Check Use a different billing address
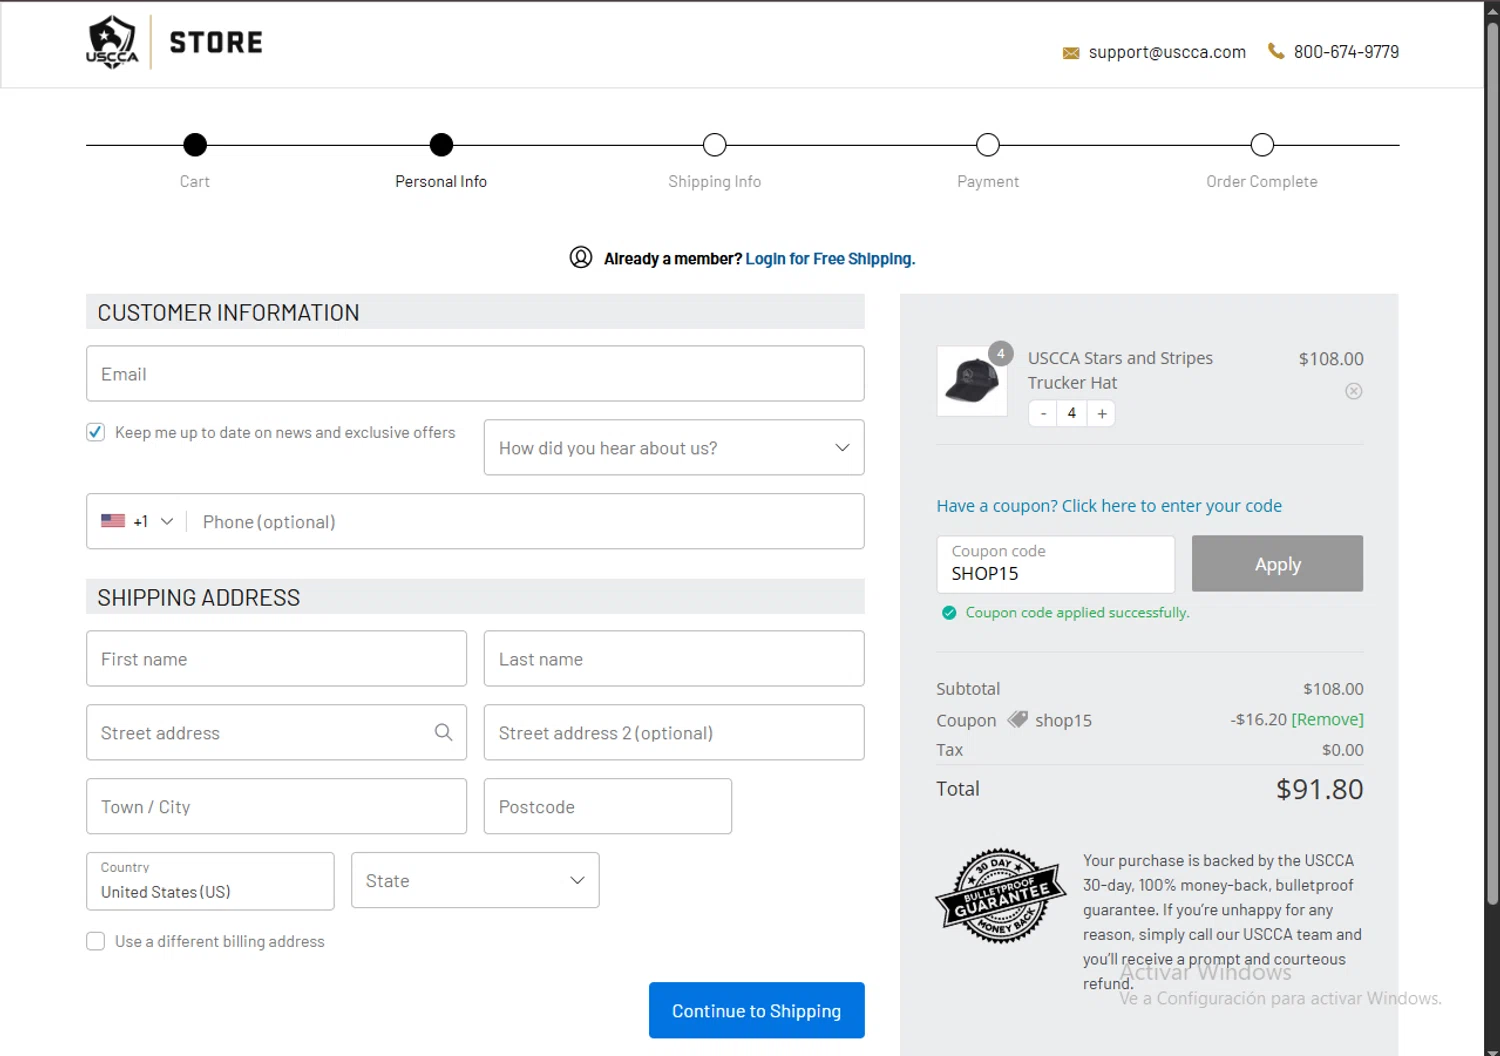The width and height of the screenshot is (1500, 1056). coord(96,941)
